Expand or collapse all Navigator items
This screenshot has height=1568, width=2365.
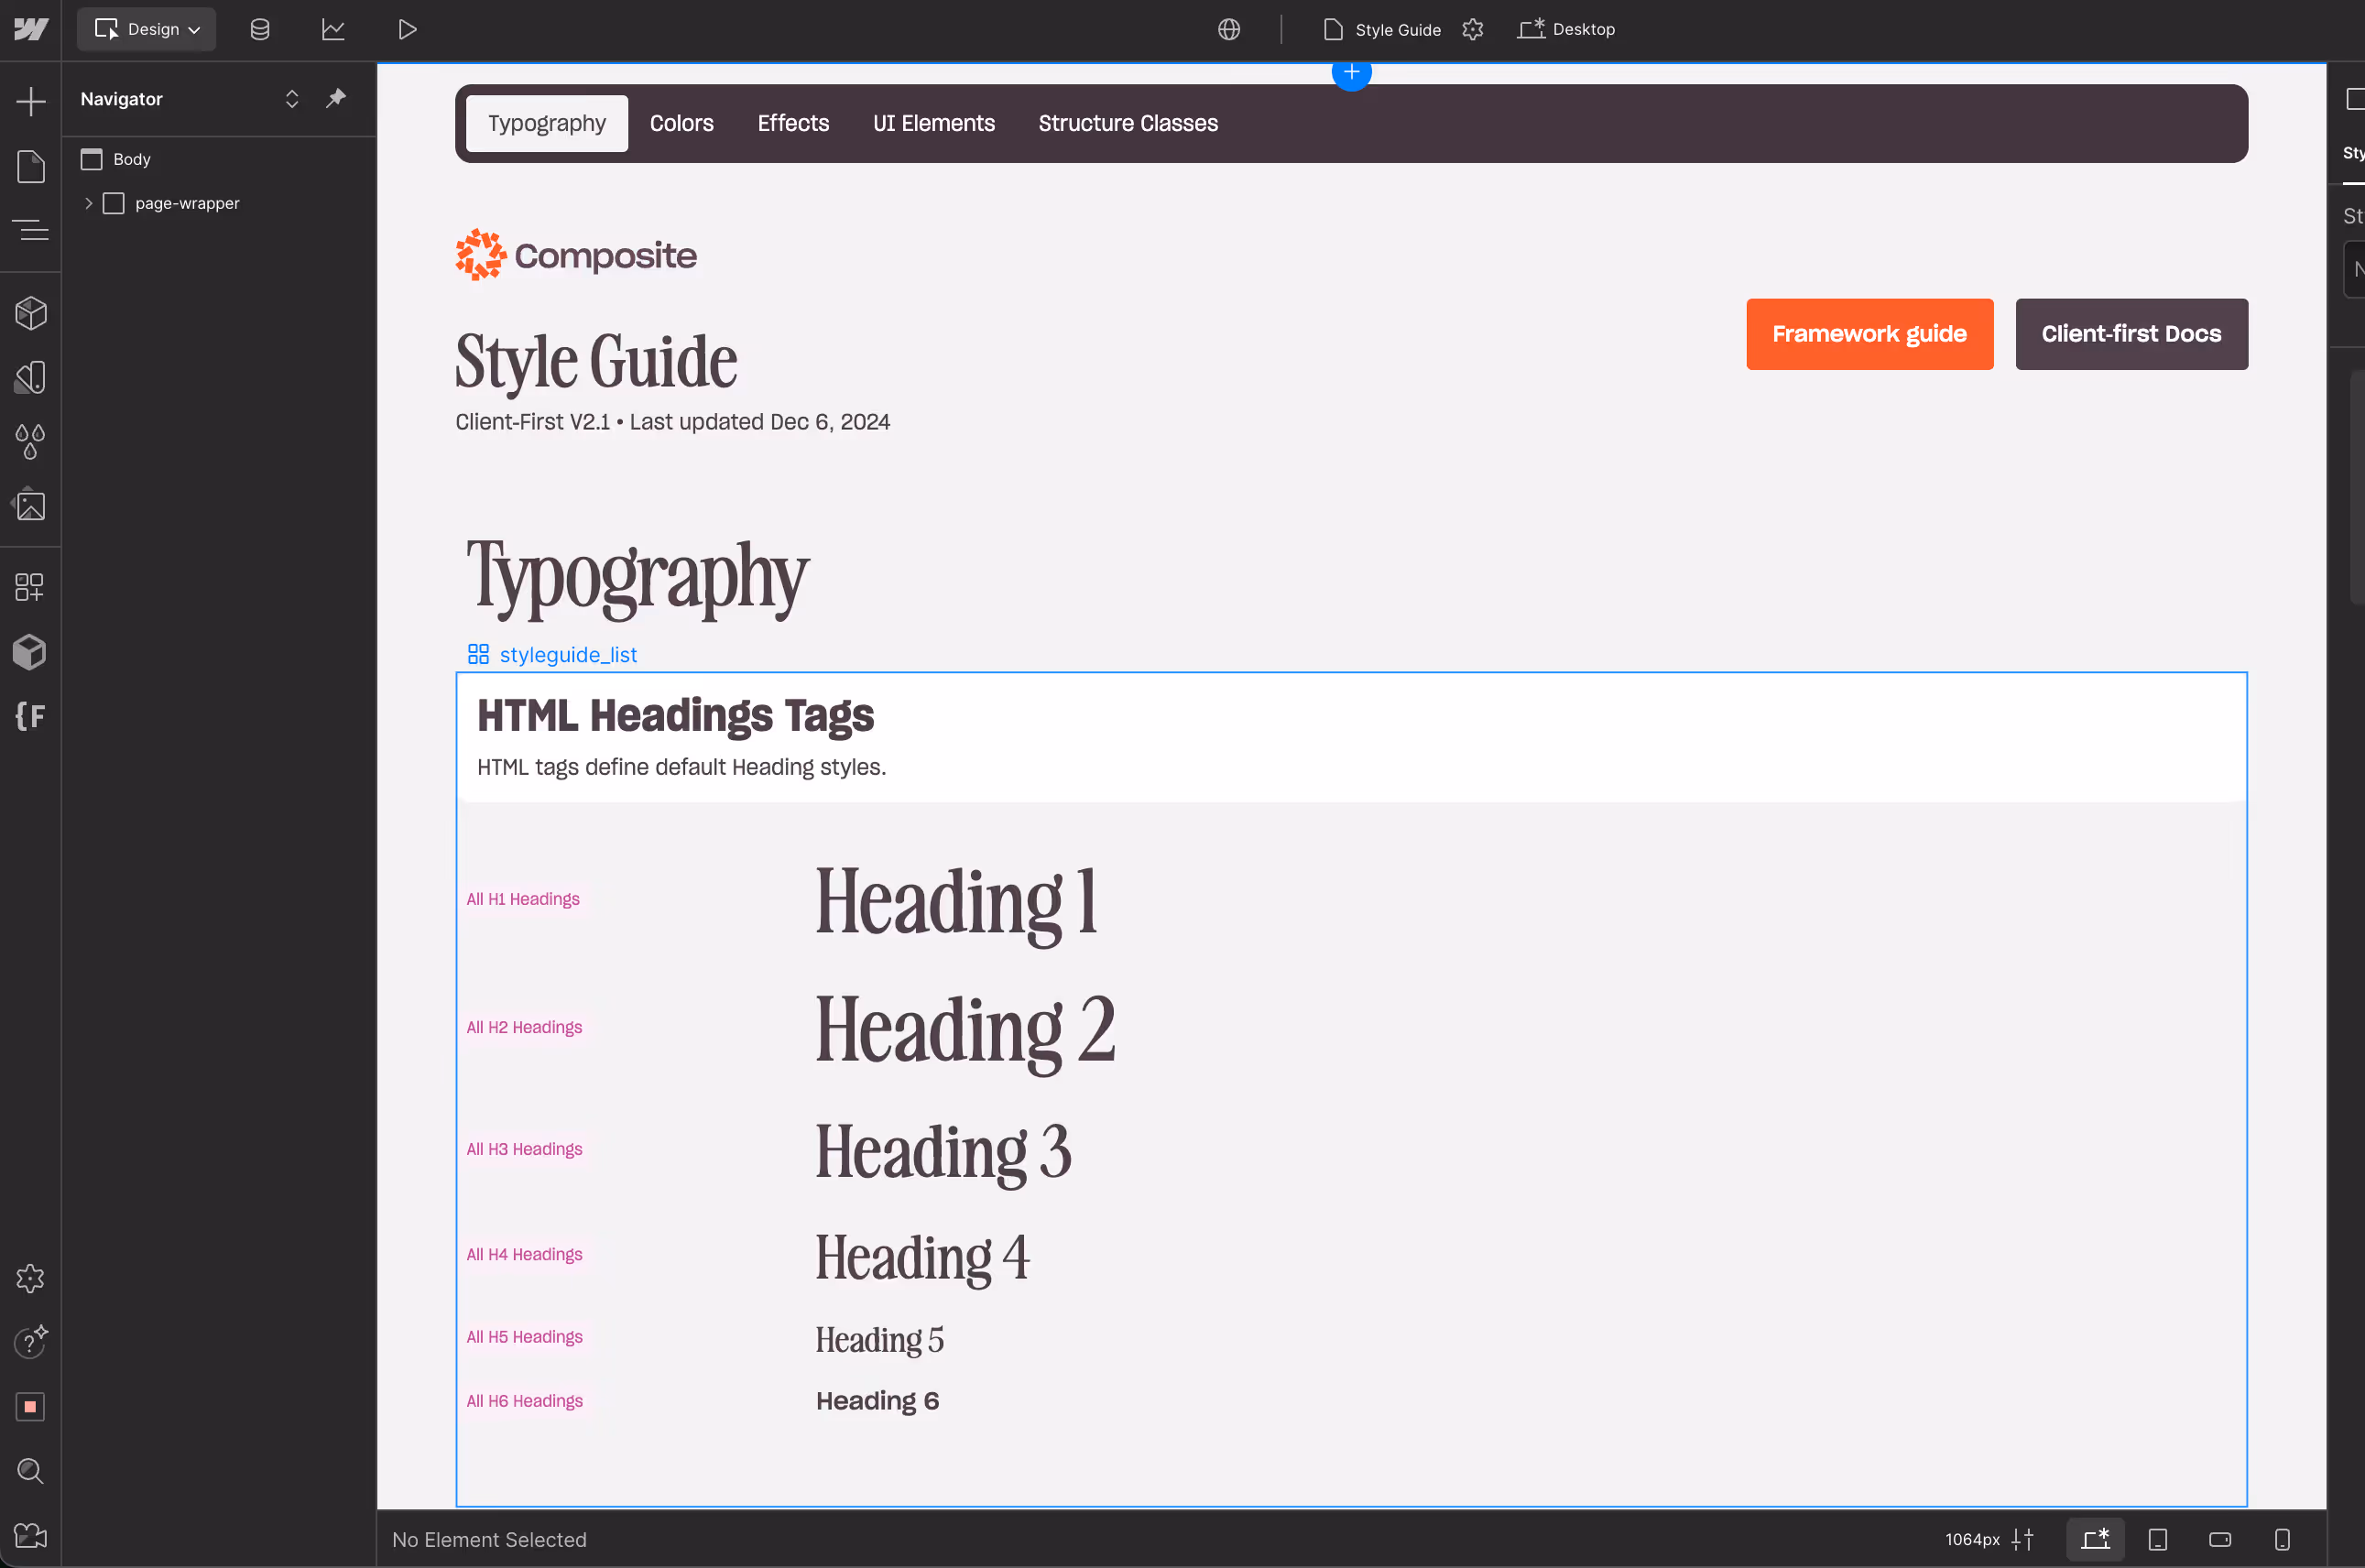[292, 98]
